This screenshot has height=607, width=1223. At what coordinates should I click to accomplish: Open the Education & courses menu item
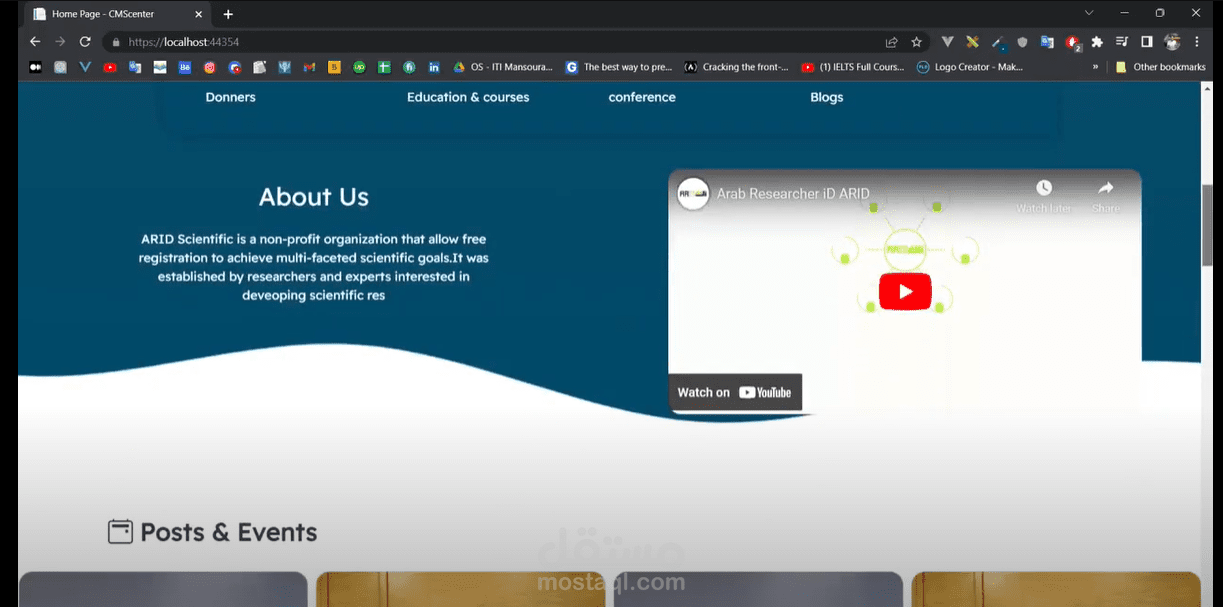click(x=468, y=97)
